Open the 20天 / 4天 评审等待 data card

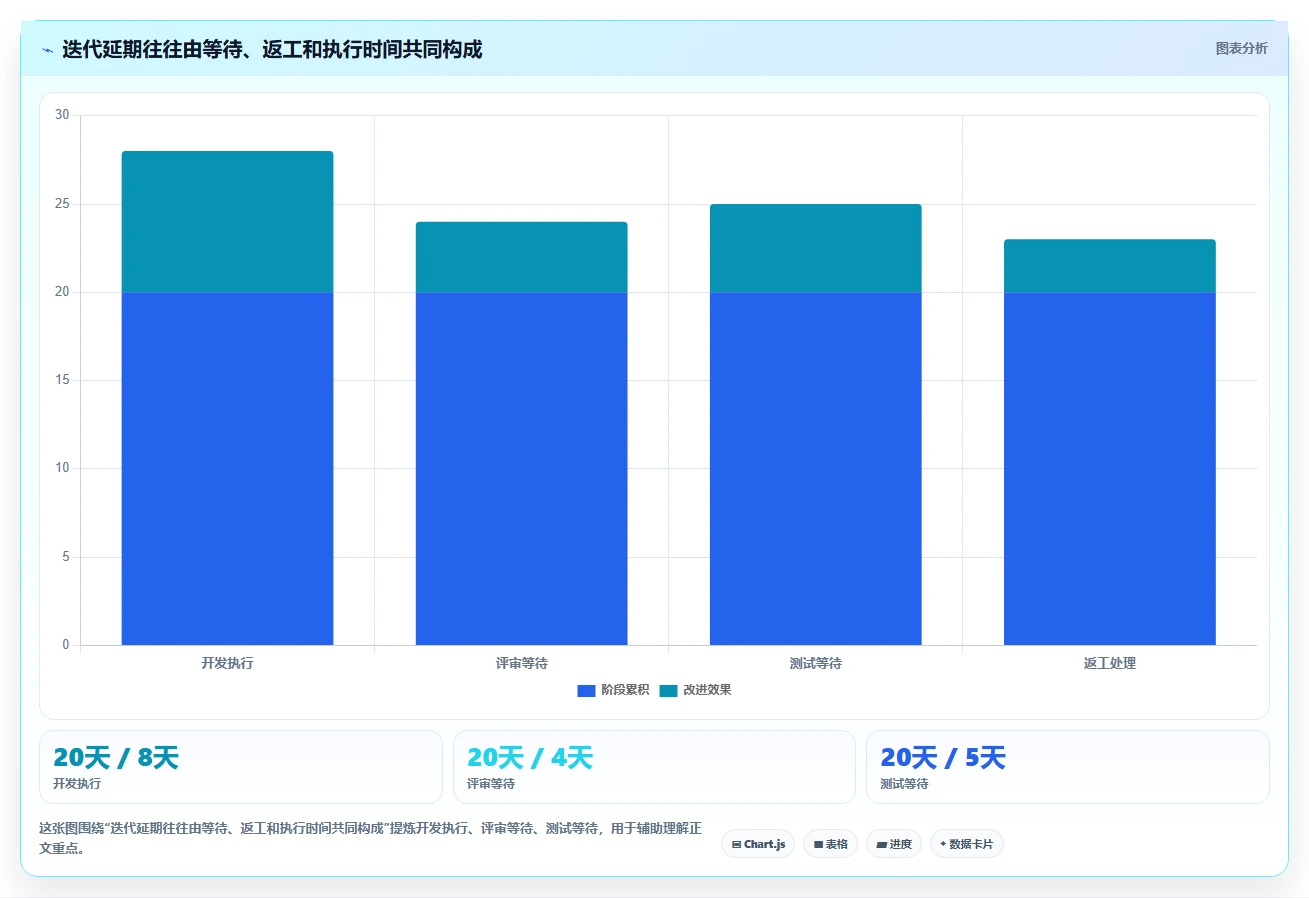coord(654,767)
